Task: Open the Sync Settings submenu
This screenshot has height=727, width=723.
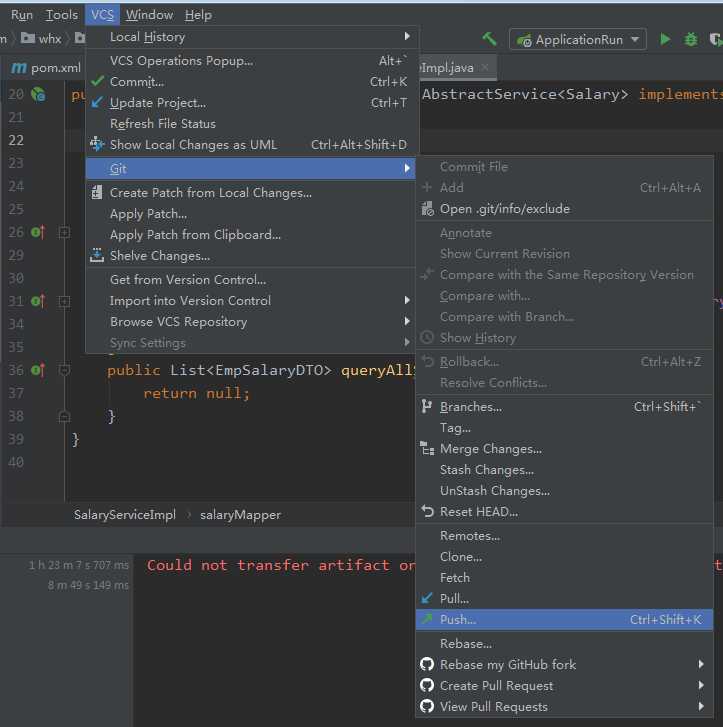Action: (x=252, y=343)
